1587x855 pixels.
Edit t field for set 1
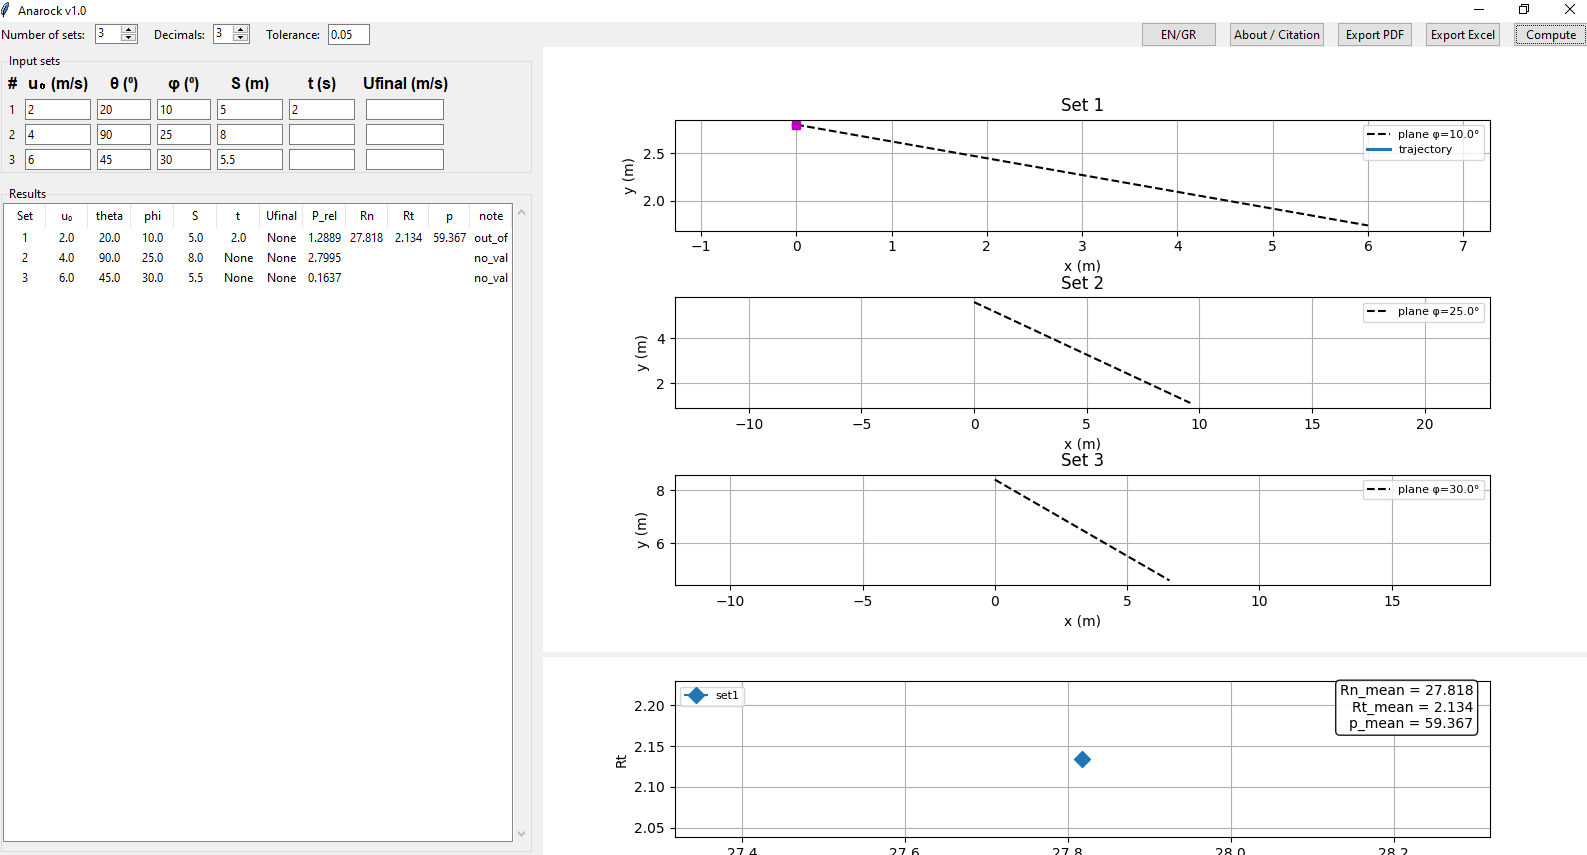[x=322, y=110]
